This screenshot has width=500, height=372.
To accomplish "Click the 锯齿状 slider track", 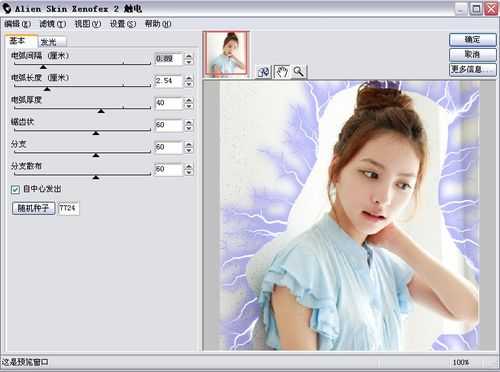I will [82, 130].
